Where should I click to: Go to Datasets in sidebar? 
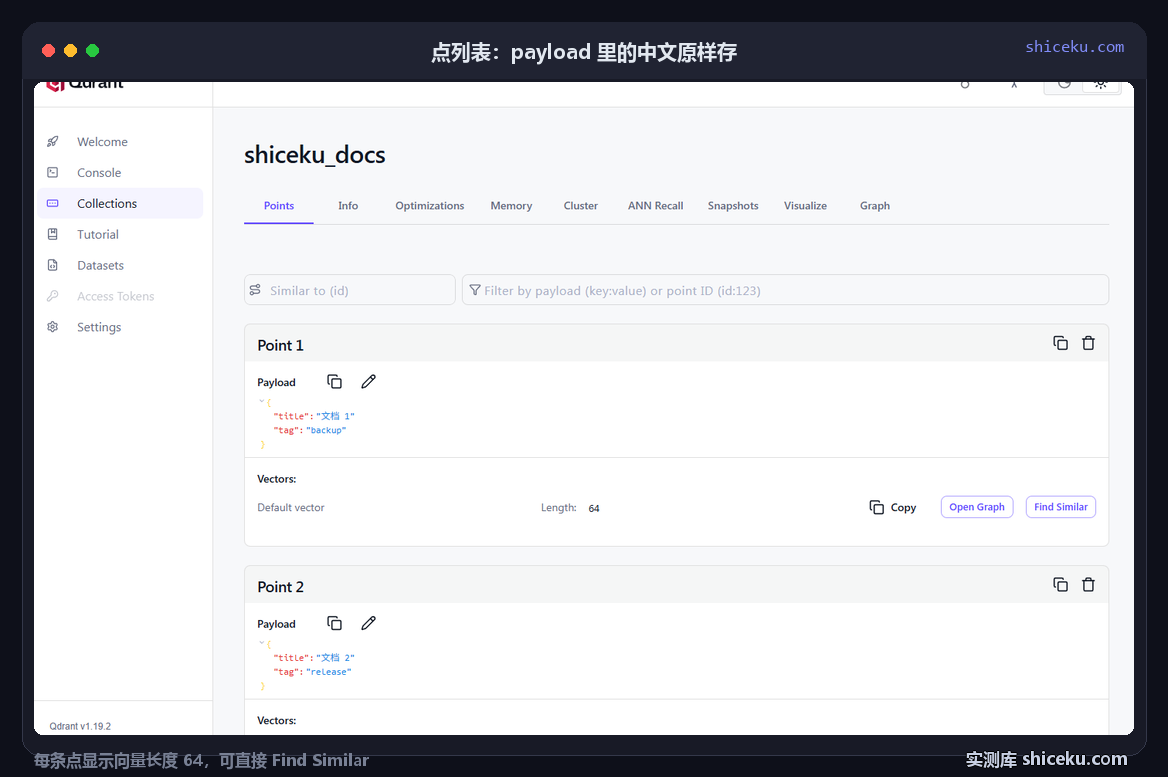(x=120, y=265)
